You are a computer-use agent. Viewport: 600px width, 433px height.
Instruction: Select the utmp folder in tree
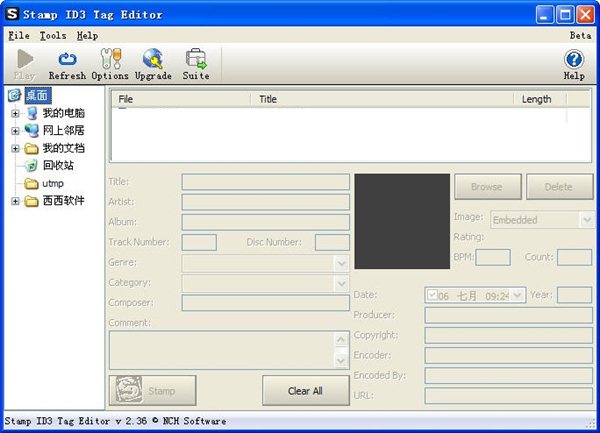coord(52,183)
